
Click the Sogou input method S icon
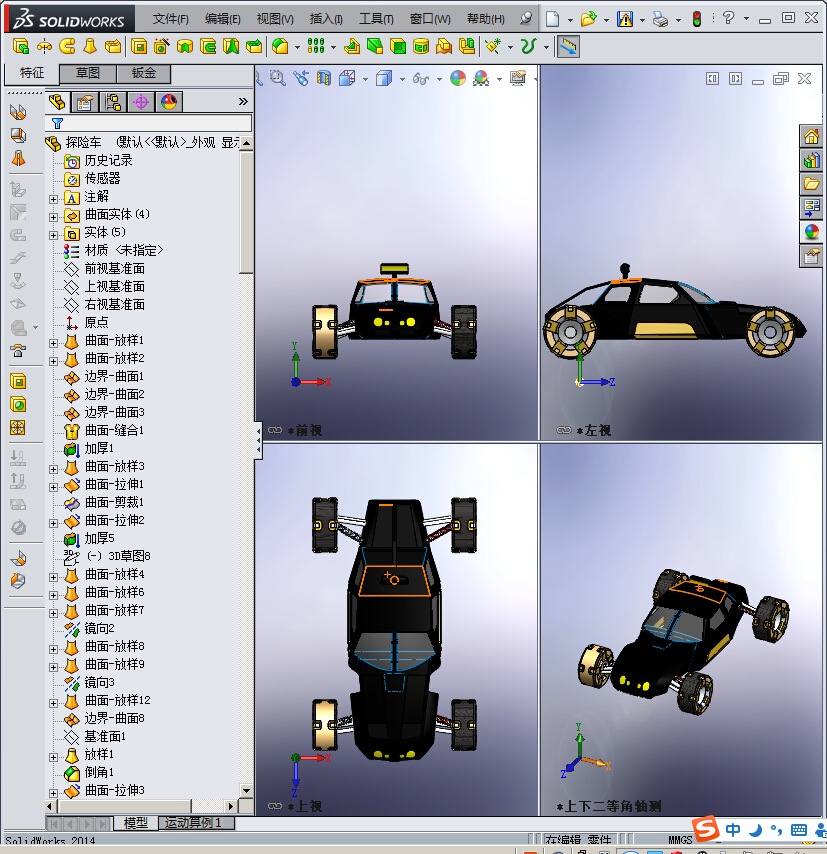(706, 828)
